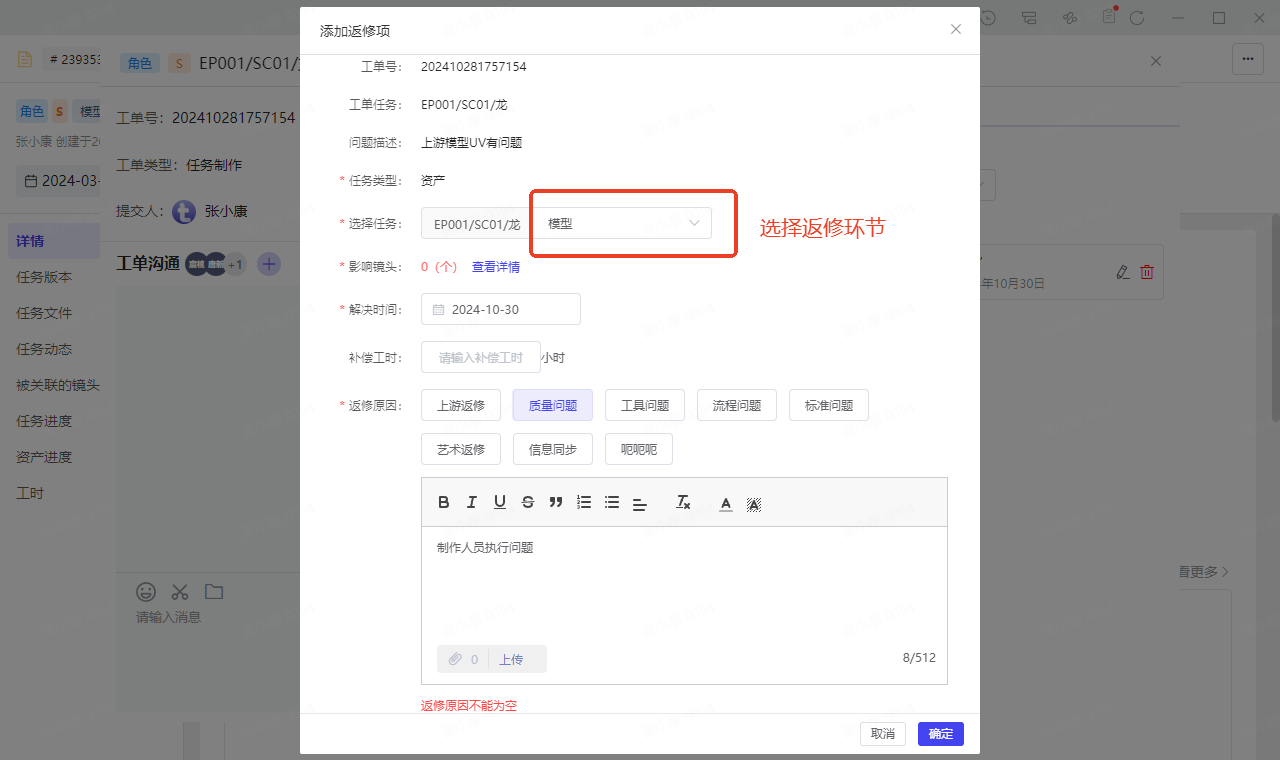
Task: Insert a numbered list
Action: [584, 502]
